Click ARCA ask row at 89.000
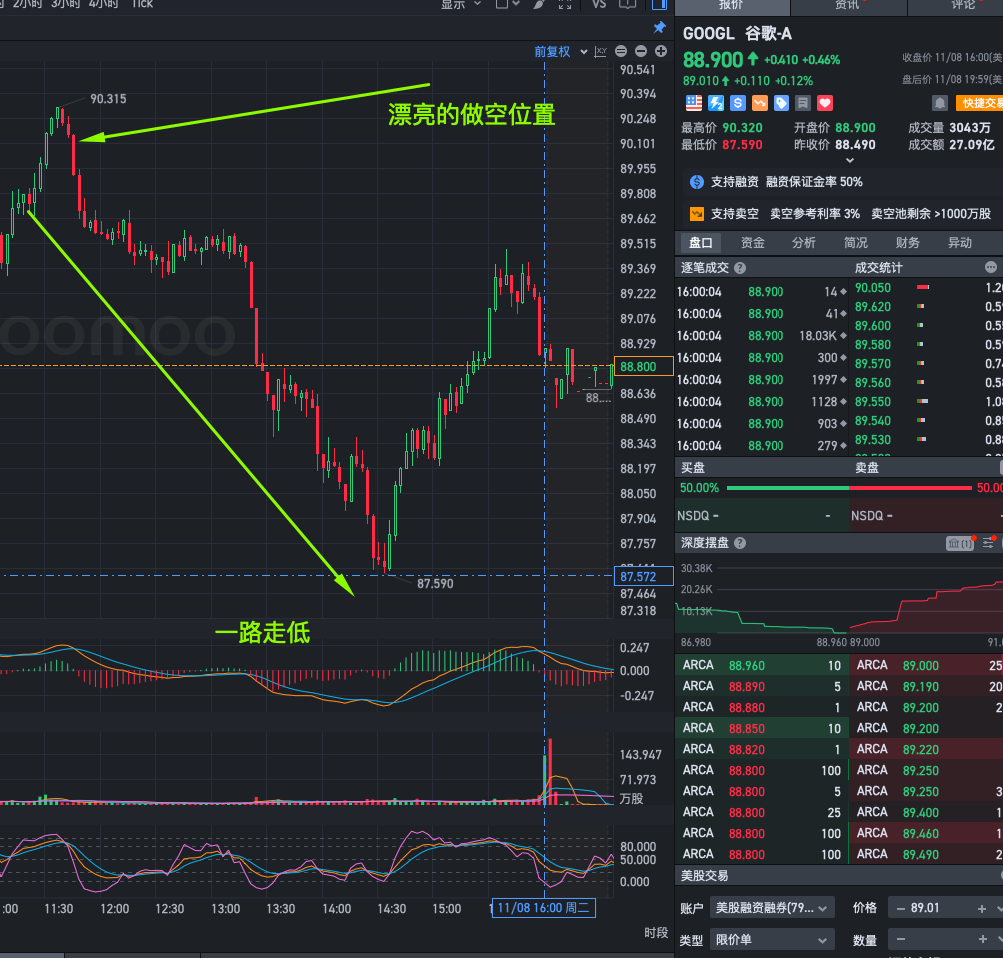The height and width of the screenshot is (958, 1003). tap(926, 666)
